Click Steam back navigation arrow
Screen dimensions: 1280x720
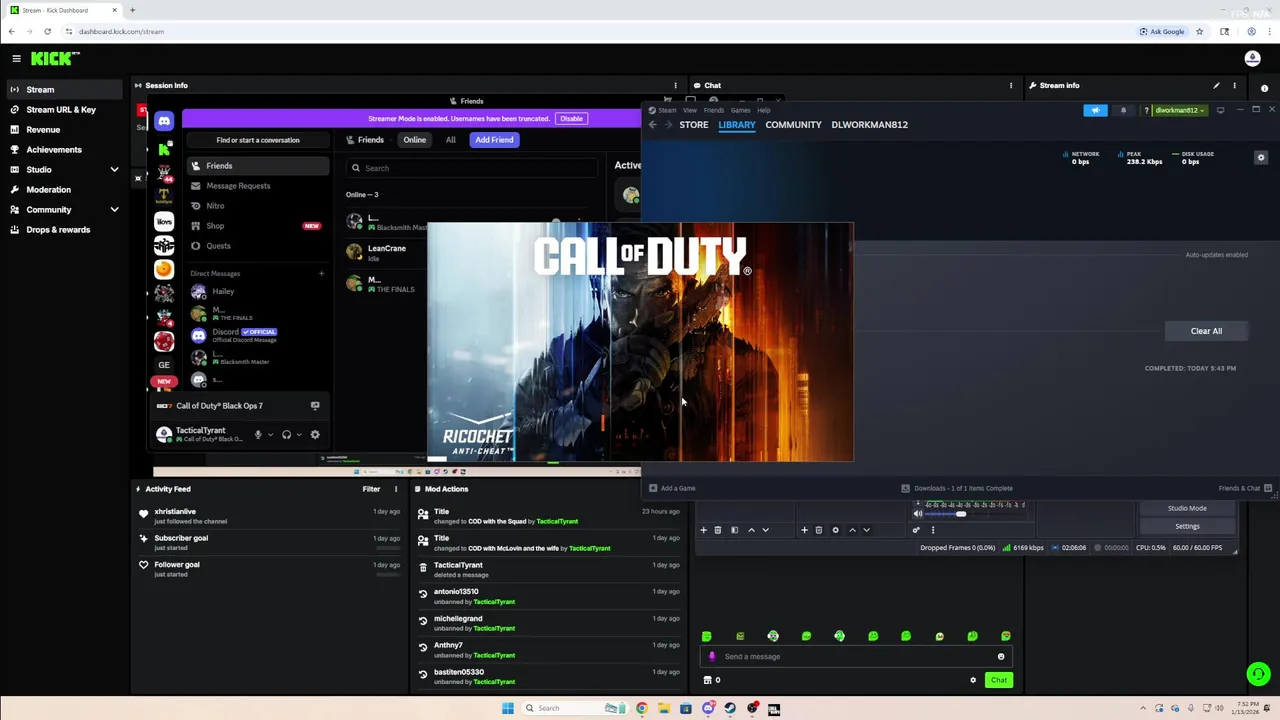pyautogui.click(x=652, y=125)
